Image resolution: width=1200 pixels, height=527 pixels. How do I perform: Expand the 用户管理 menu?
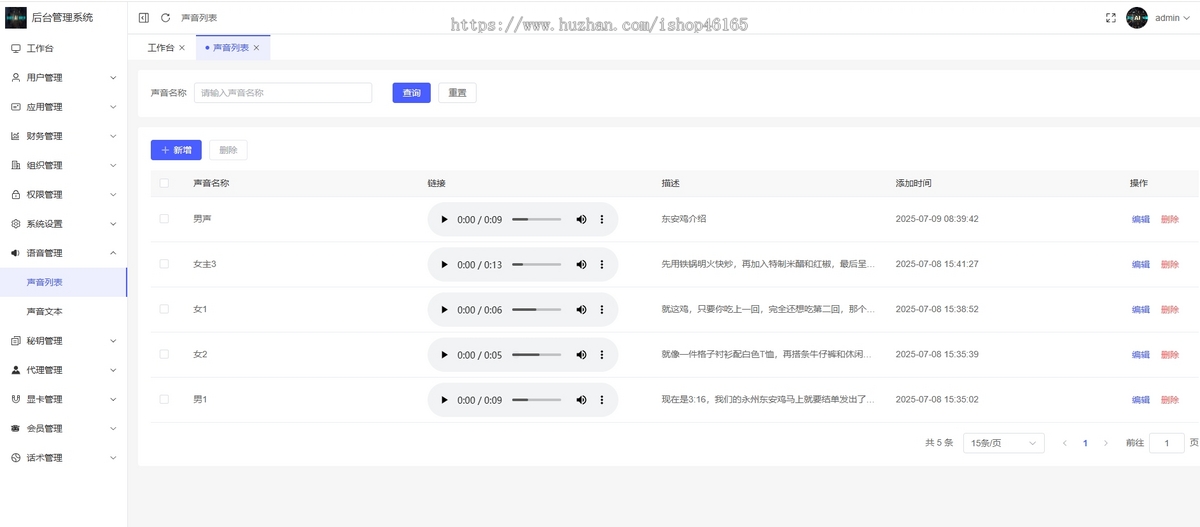click(113, 77)
